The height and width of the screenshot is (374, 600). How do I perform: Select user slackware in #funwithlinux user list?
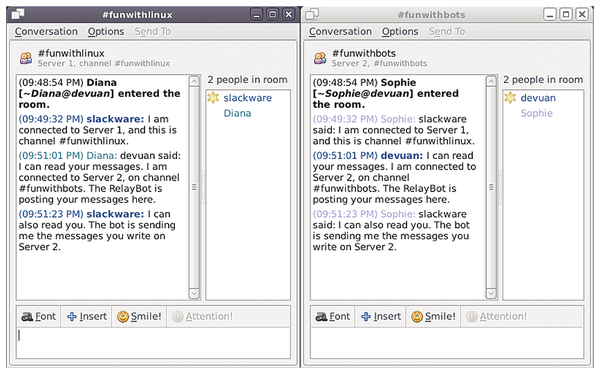click(248, 98)
